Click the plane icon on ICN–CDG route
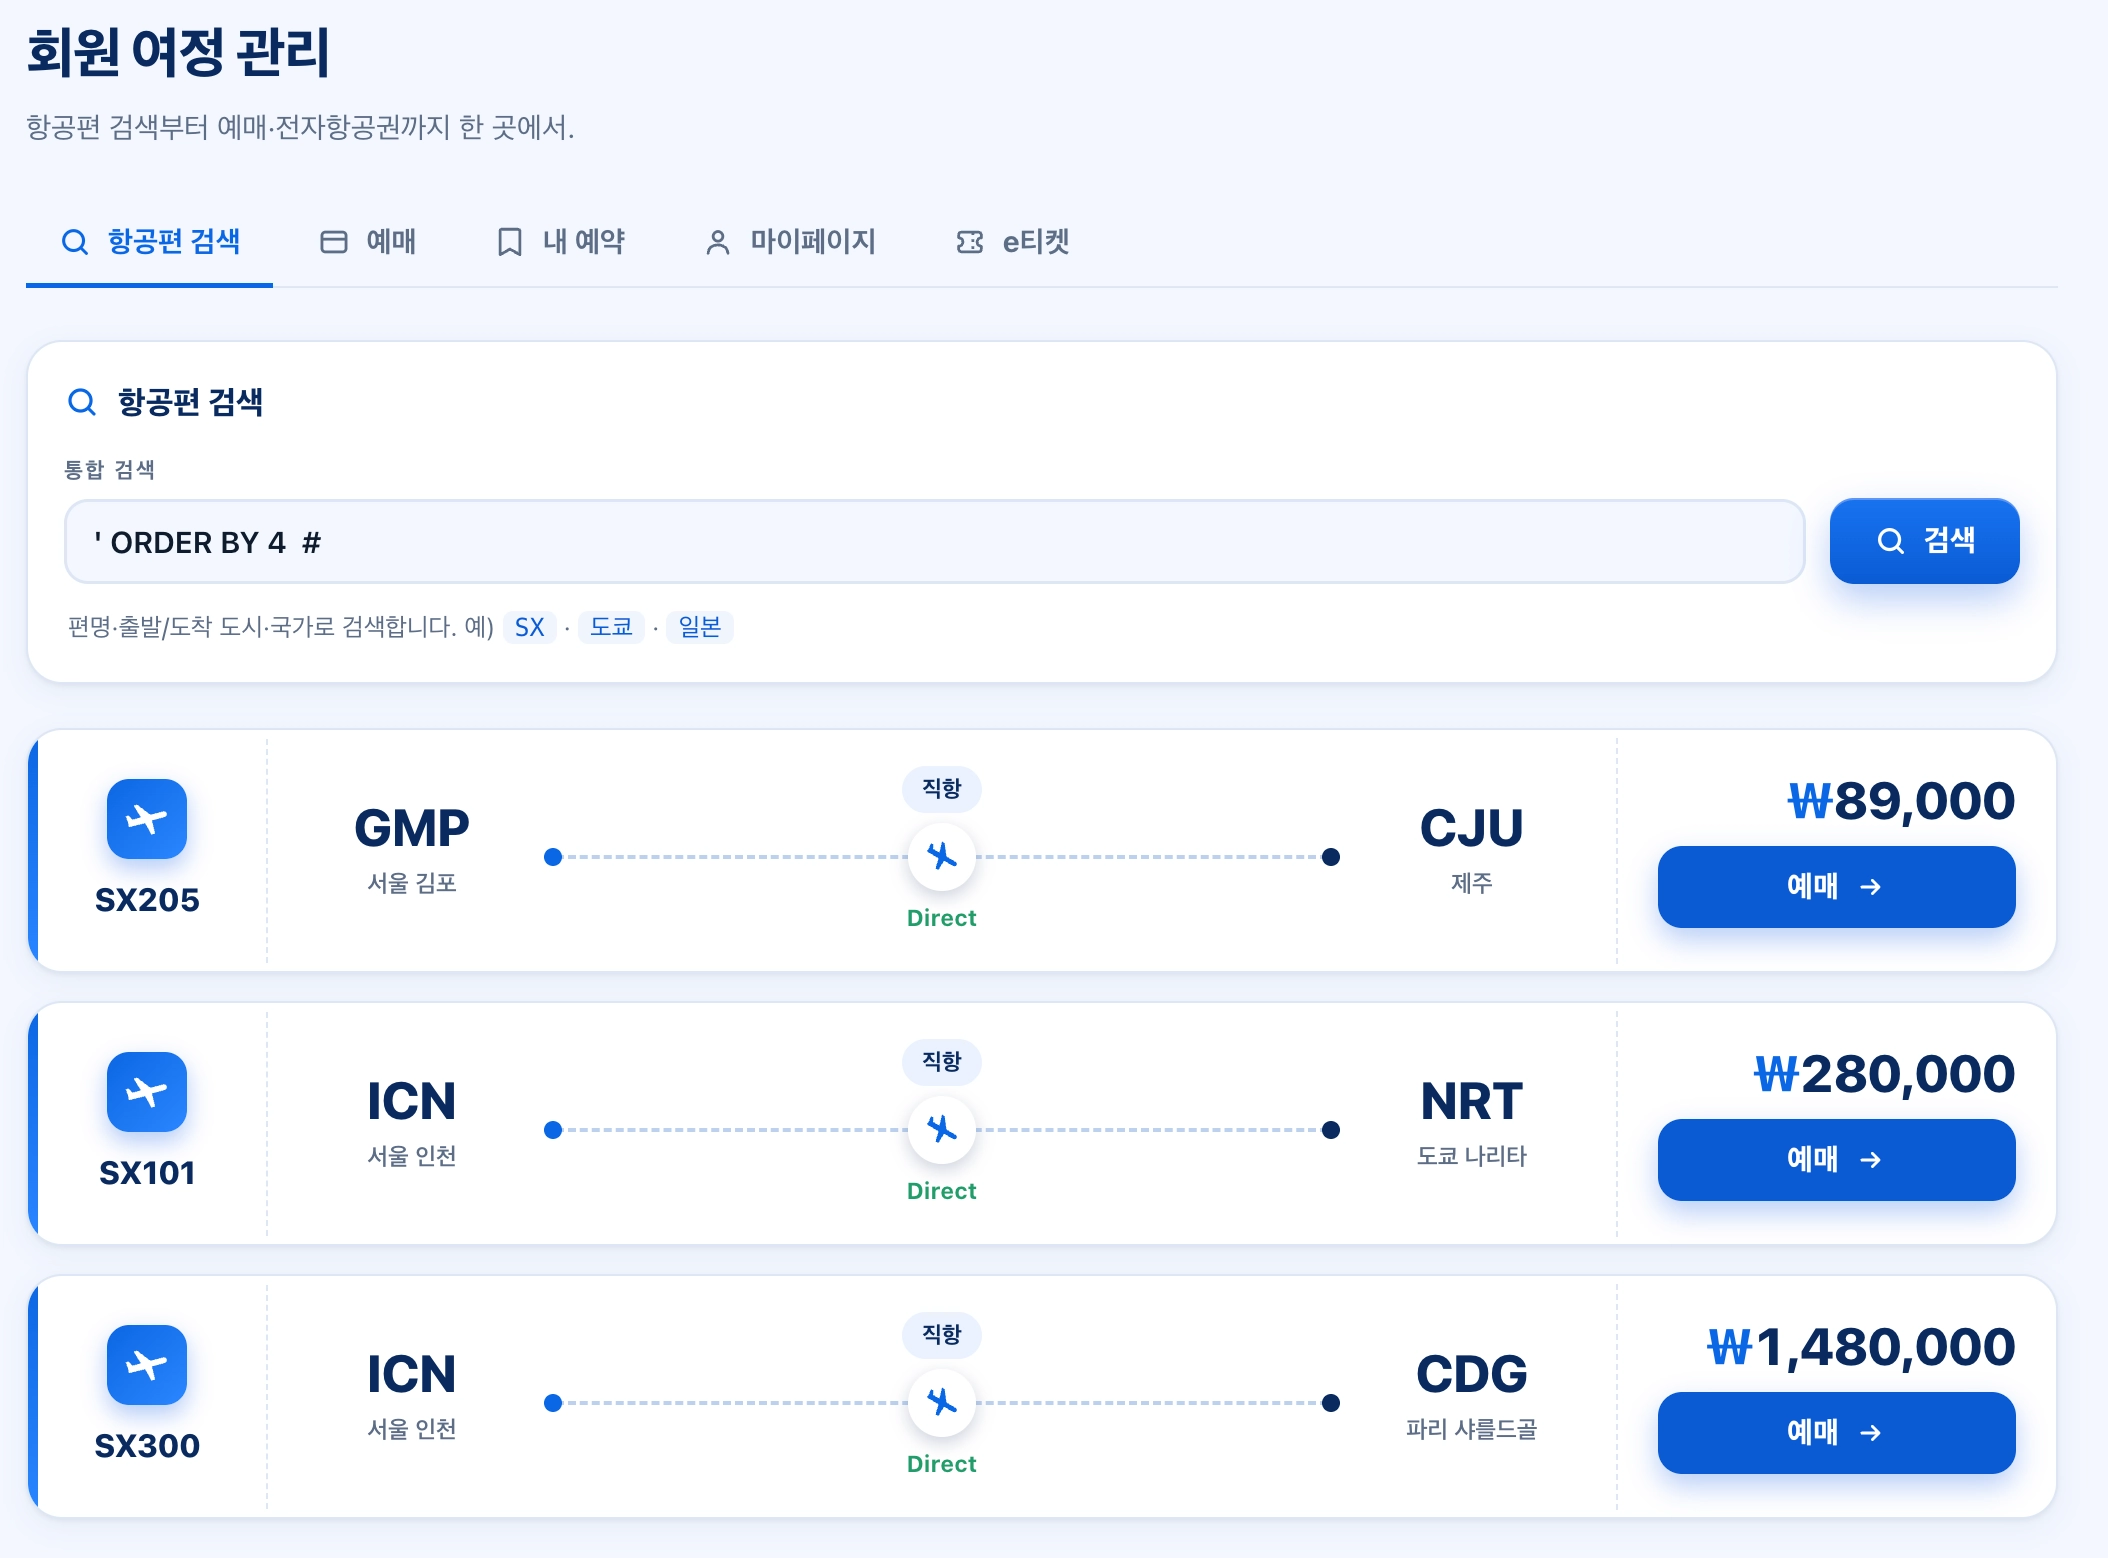This screenshot has height=1558, width=2108. 942,1403
